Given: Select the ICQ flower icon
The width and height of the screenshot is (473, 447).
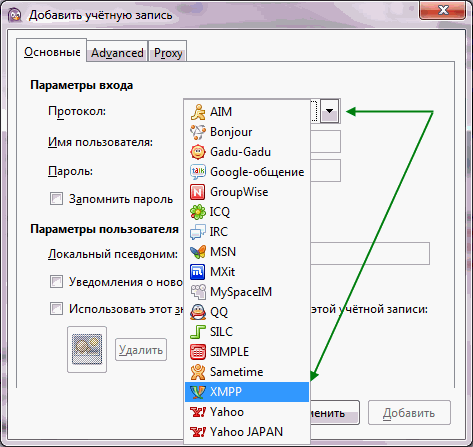Looking at the screenshot, I should [x=198, y=212].
